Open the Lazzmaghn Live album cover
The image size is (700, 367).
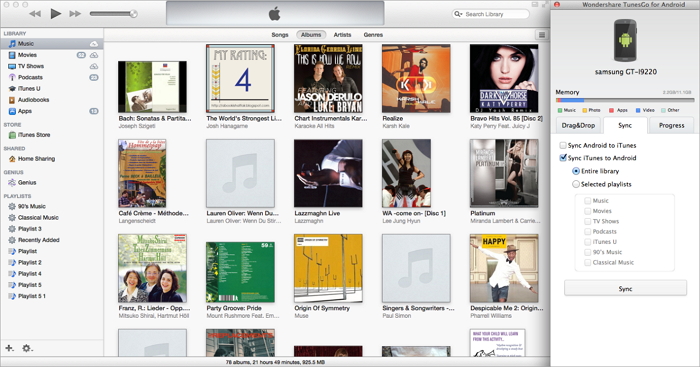point(328,173)
